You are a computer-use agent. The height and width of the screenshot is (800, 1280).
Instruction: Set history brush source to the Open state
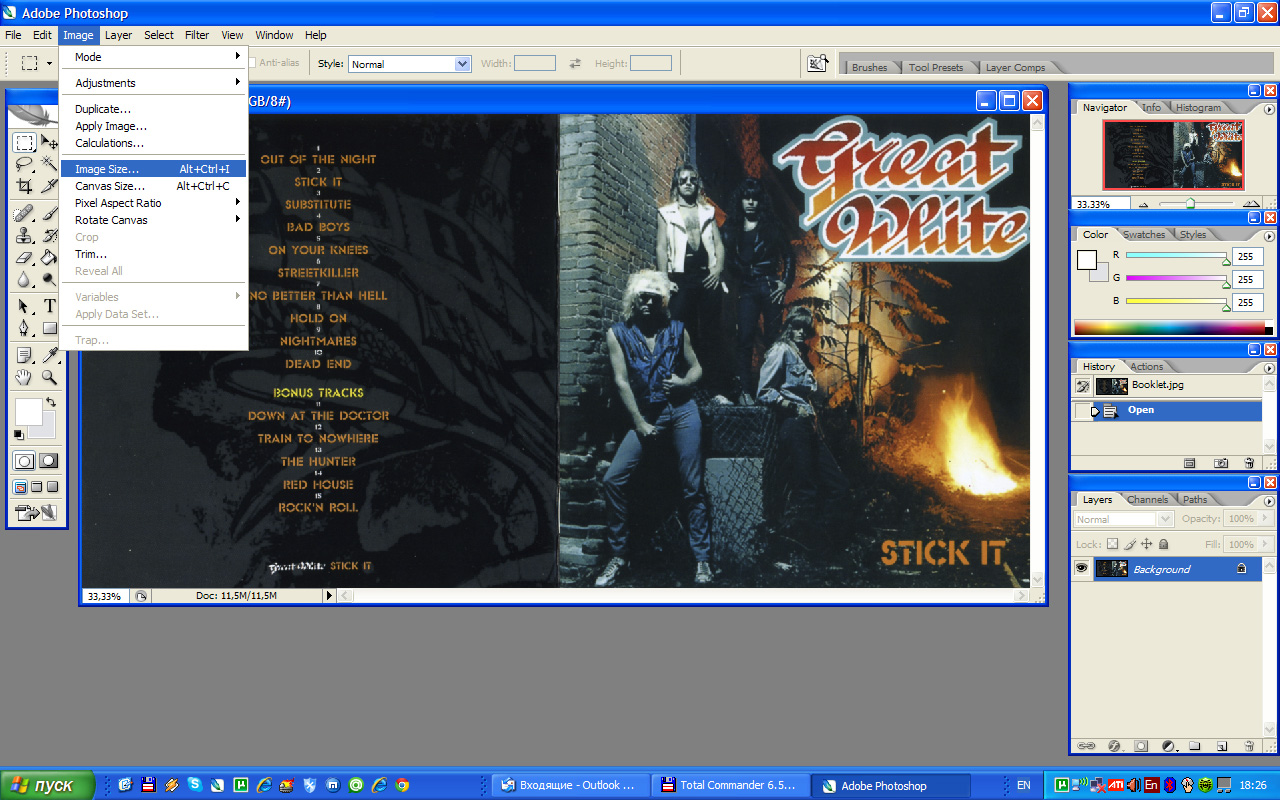click(x=1082, y=410)
